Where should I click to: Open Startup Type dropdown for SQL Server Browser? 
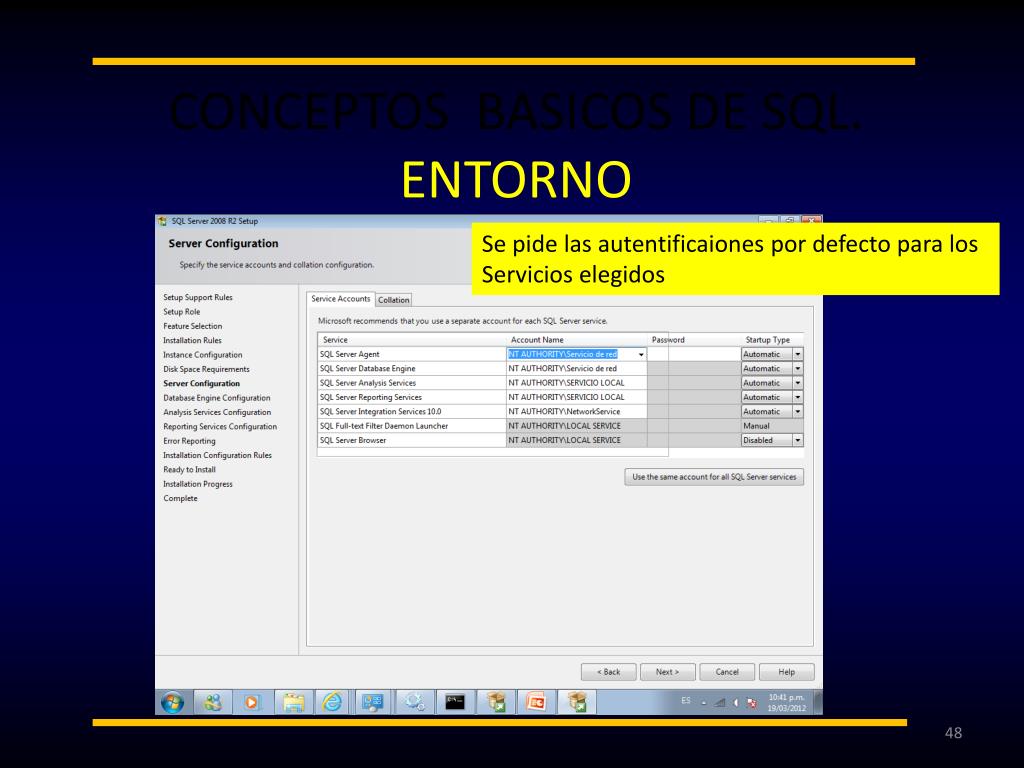pyautogui.click(x=797, y=440)
